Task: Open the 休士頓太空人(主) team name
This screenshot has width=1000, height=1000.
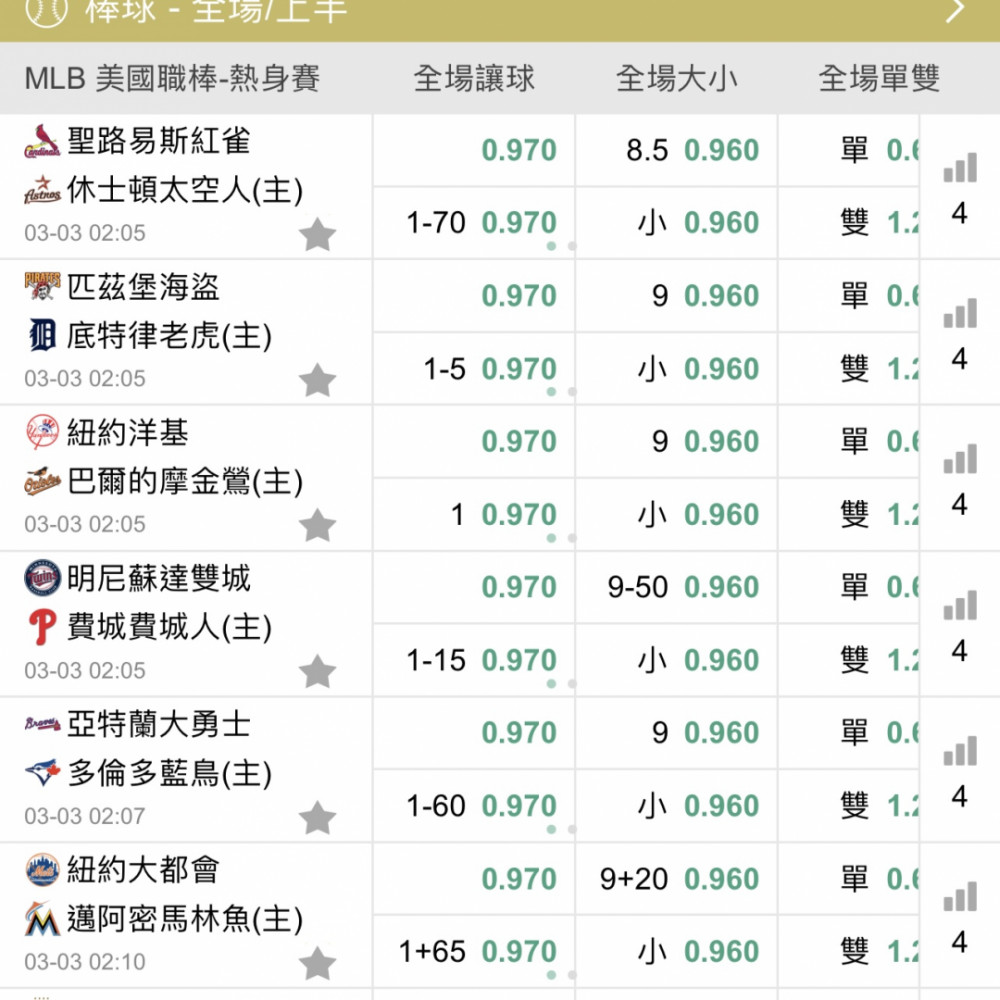Action: pos(185,190)
